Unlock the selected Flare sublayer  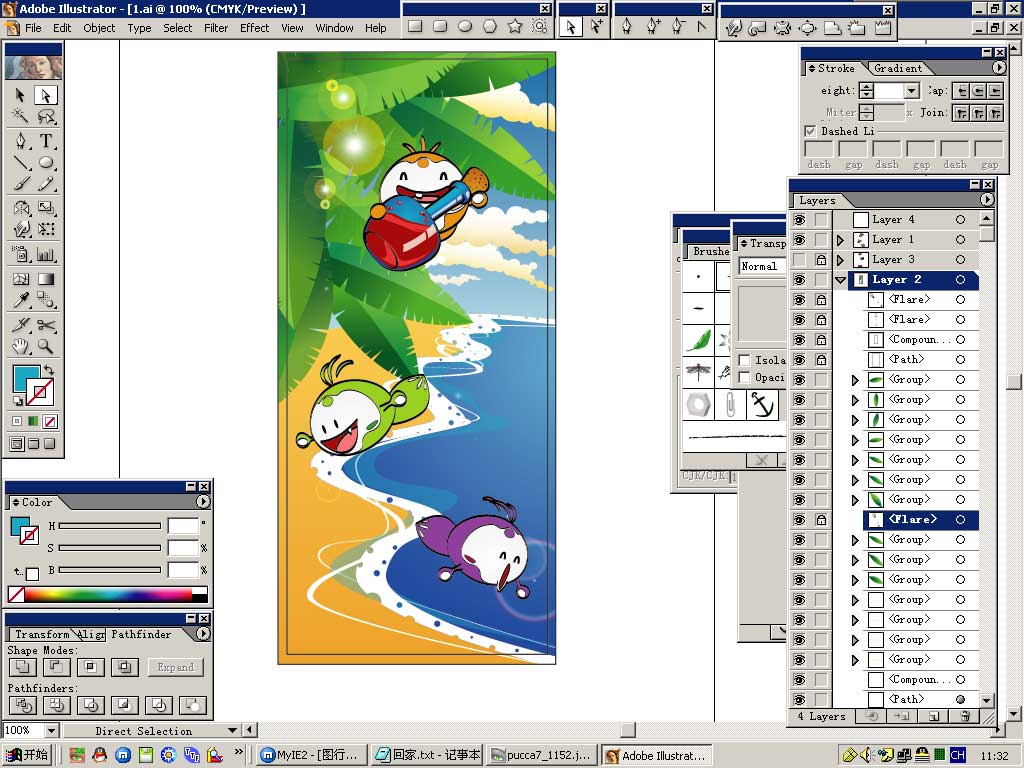pos(822,520)
